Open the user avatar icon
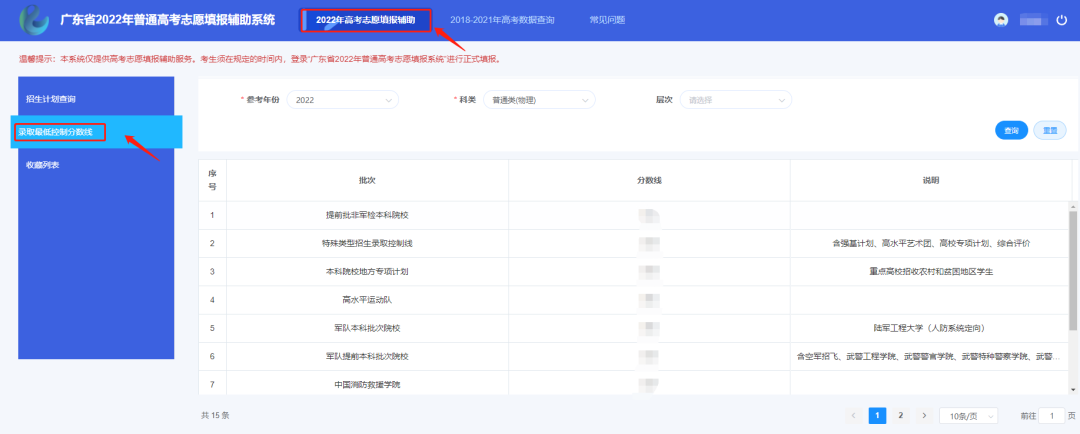The image size is (1080, 434). coord(1001,20)
